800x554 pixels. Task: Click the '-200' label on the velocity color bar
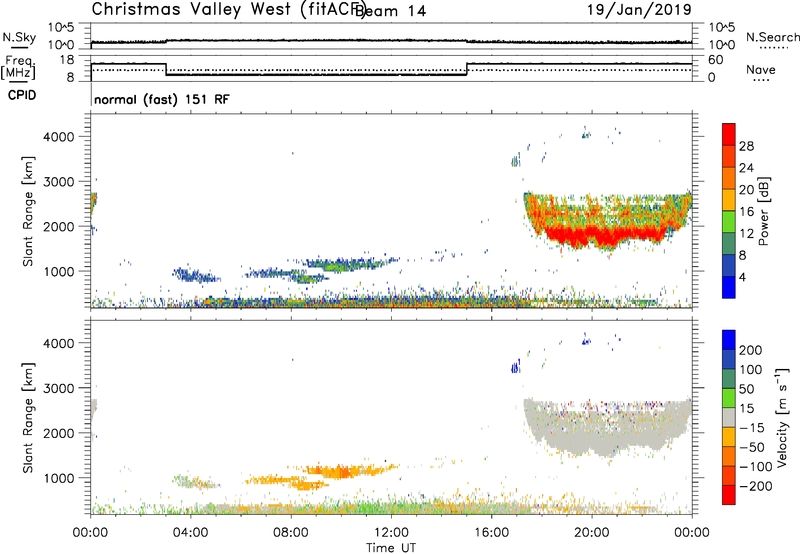(x=756, y=486)
